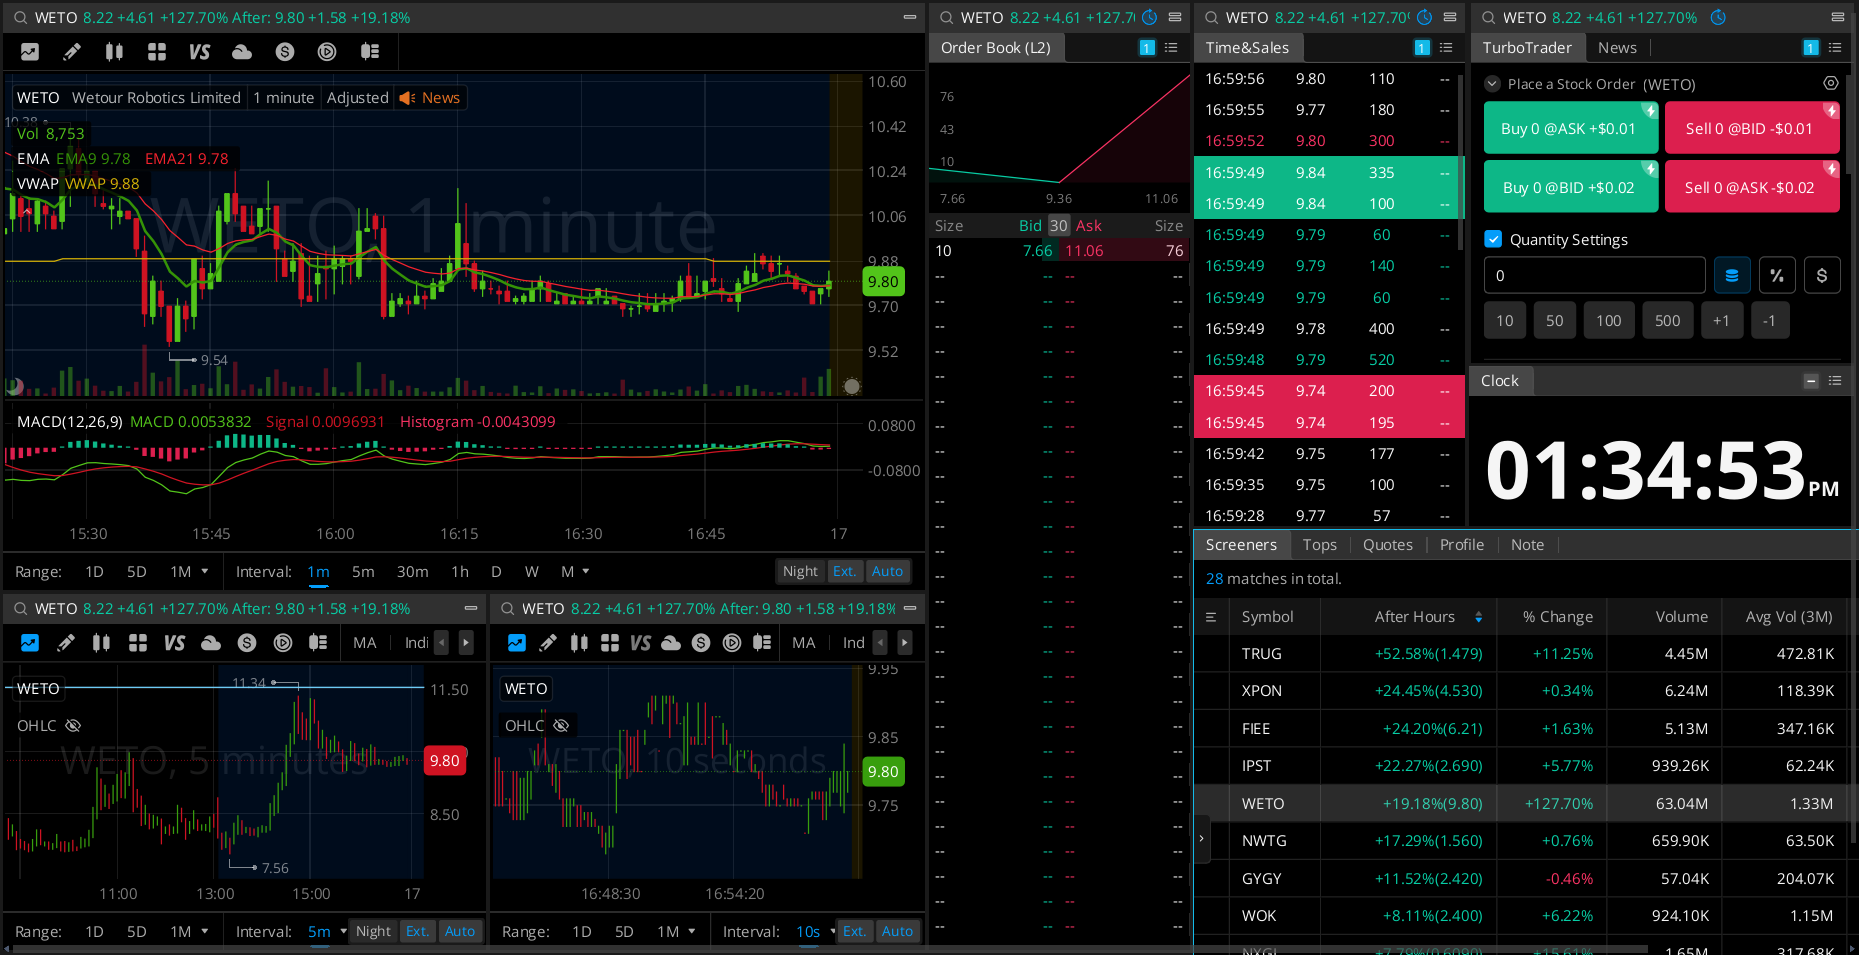Toggle Ext. hours on the 10-second chart
The width and height of the screenshot is (1859, 955).
point(854,931)
